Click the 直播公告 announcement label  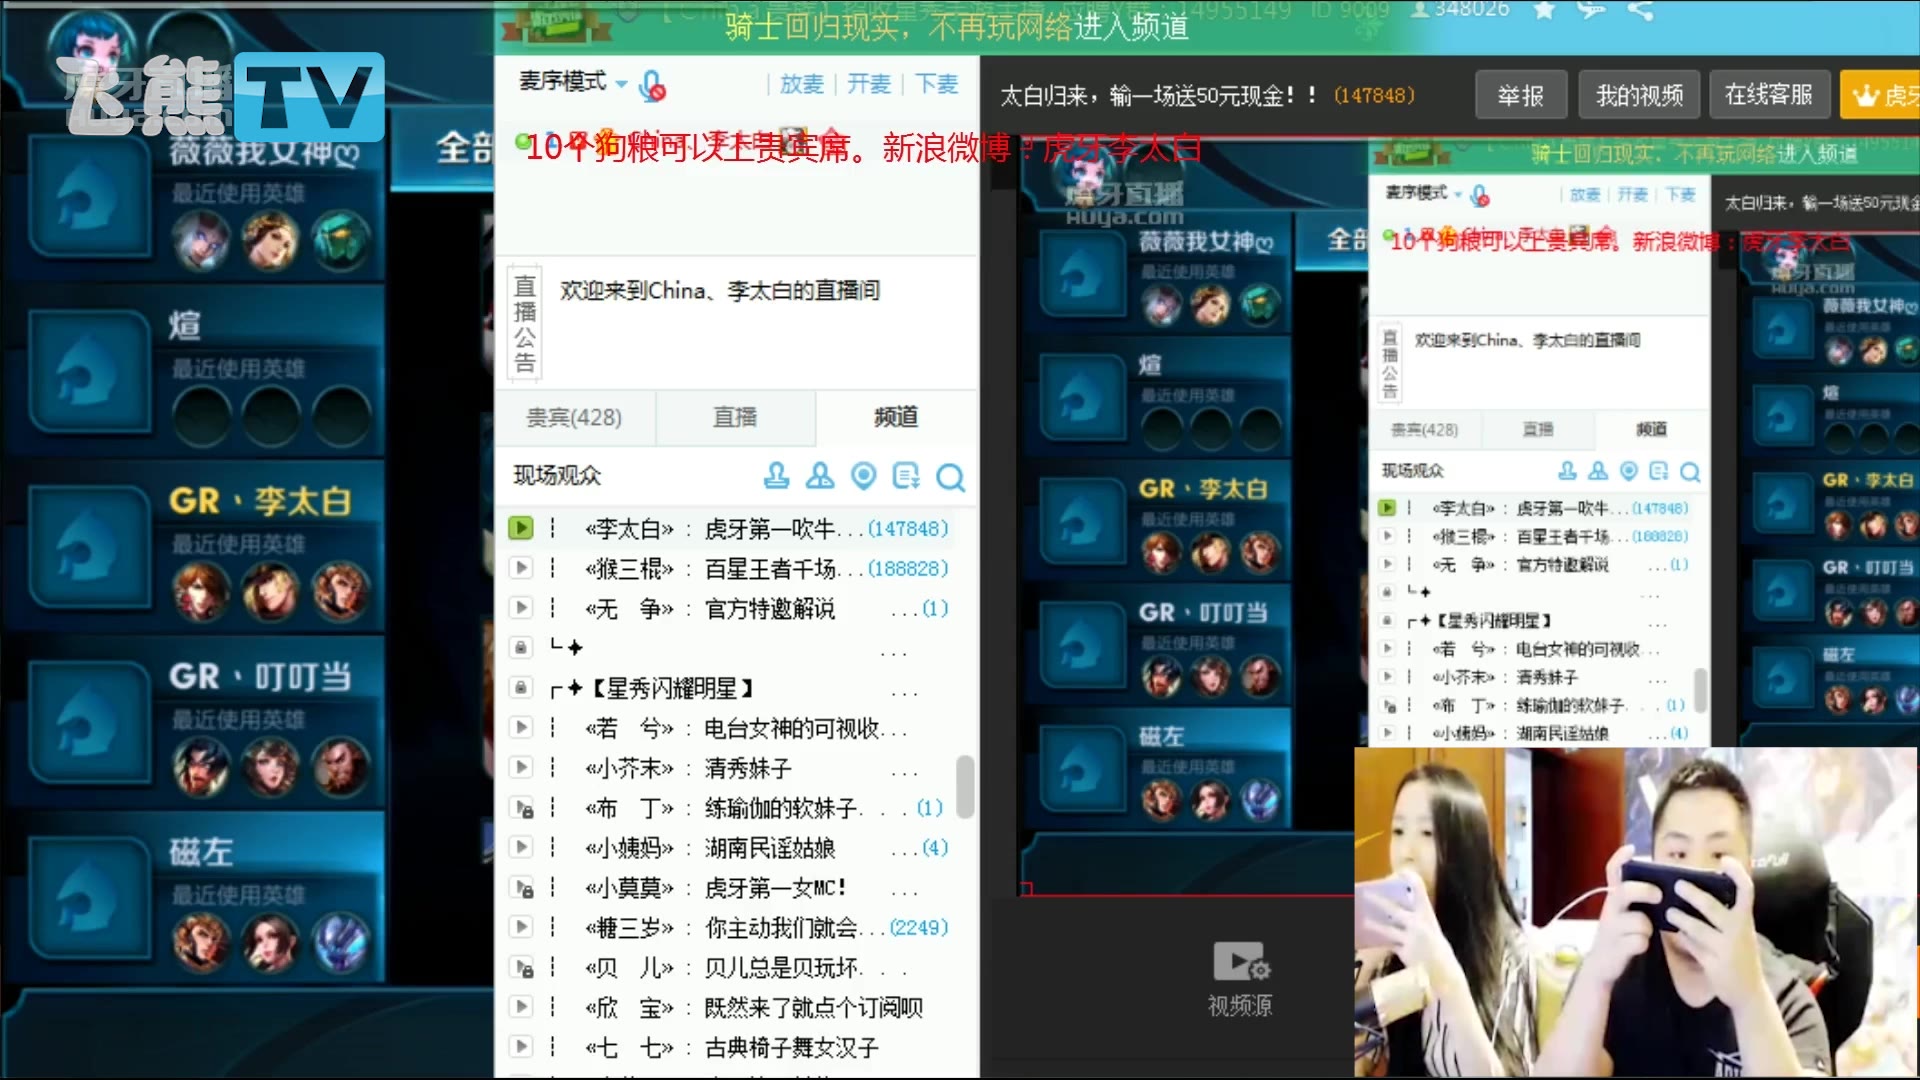point(525,323)
